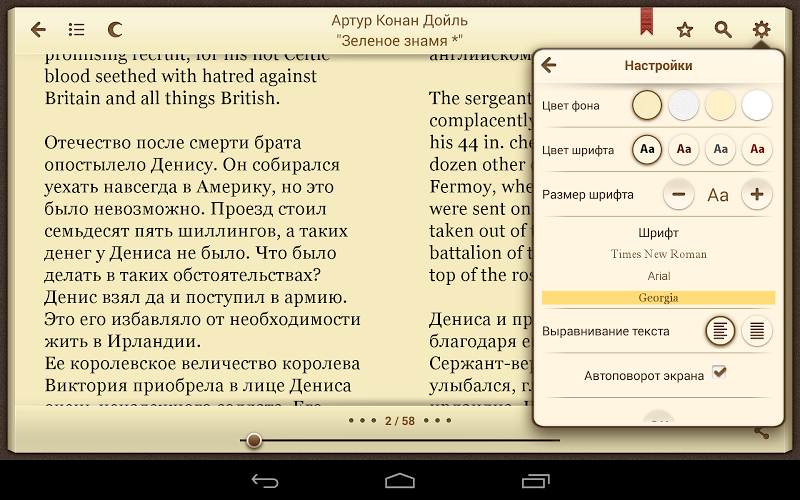Switch to night mode moon icon

[115, 30]
